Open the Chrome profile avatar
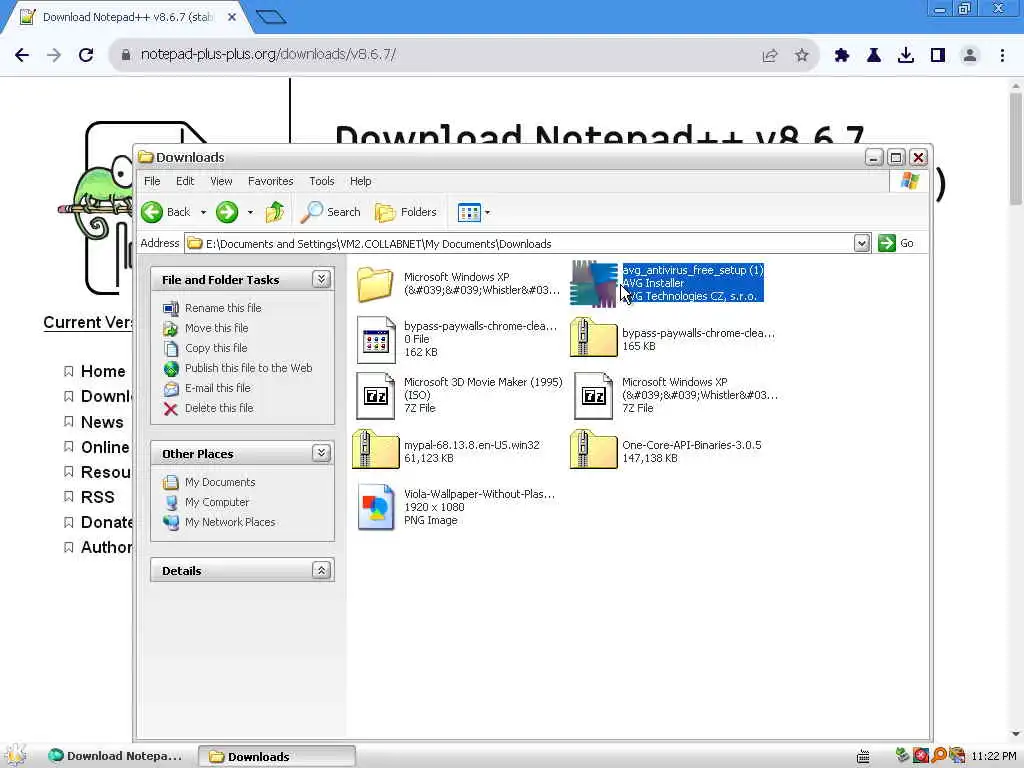The width and height of the screenshot is (1024, 768). (x=970, y=56)
